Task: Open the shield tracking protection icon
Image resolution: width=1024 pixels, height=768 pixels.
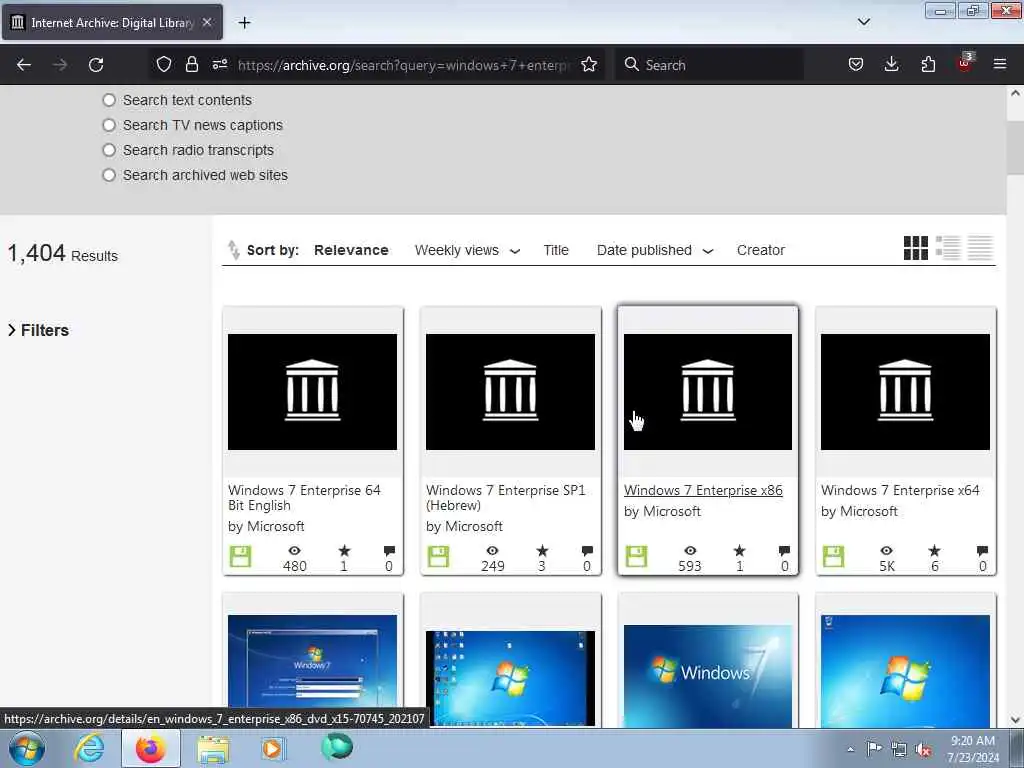Action: pyautogui.click(x=164, y=64)
